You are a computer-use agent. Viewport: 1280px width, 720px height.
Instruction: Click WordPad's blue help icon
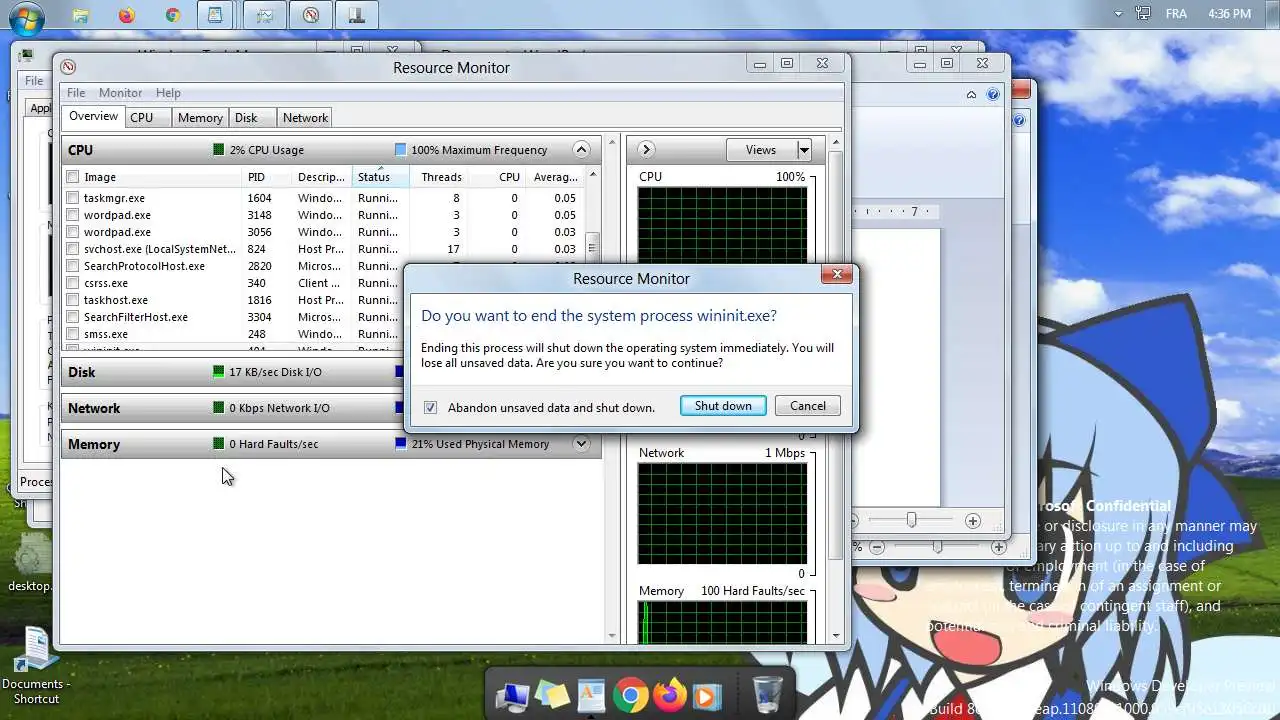point(993,94)
